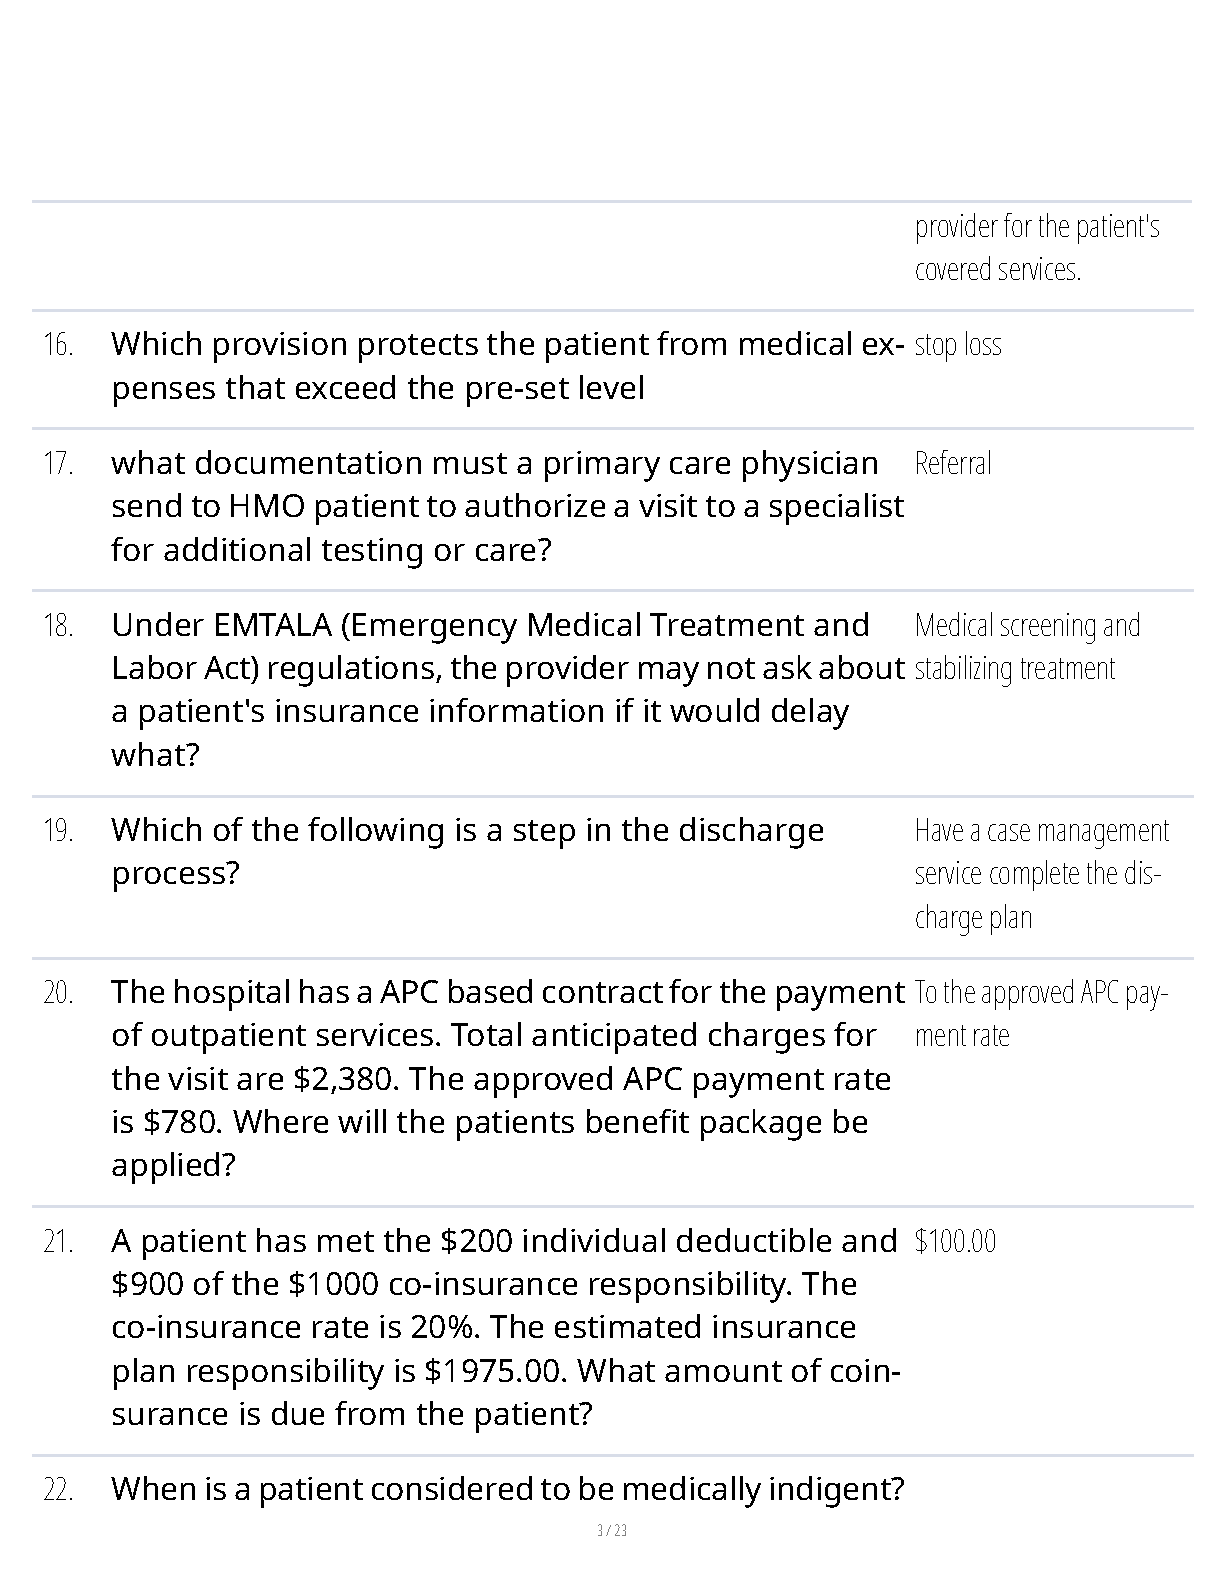Click question 21 about coinsurance due

(506, 1326)
